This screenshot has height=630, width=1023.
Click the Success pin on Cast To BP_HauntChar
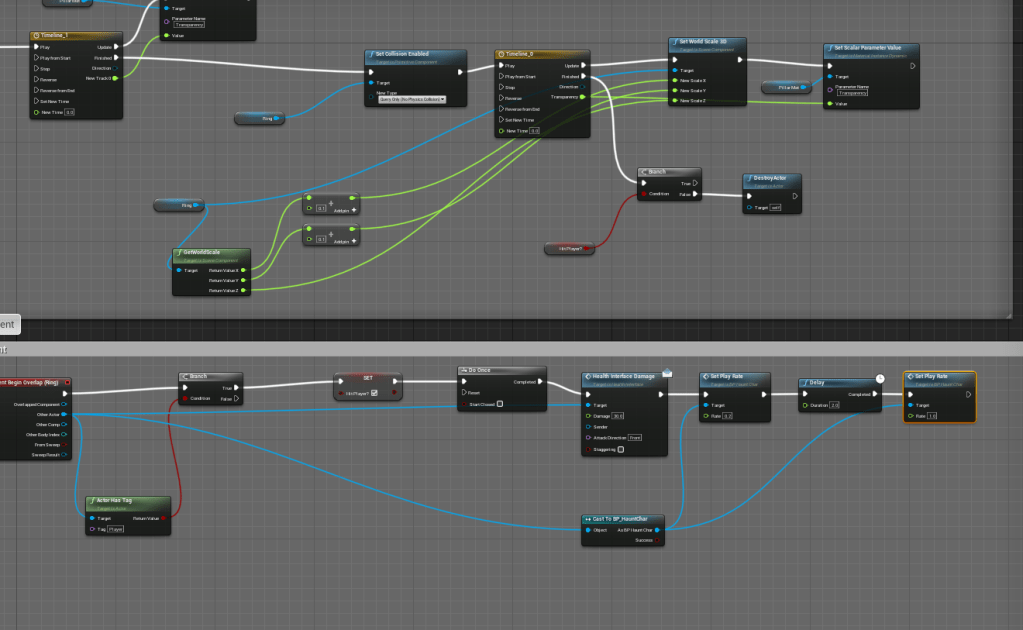pyautogui.click(x=657, y=540)
